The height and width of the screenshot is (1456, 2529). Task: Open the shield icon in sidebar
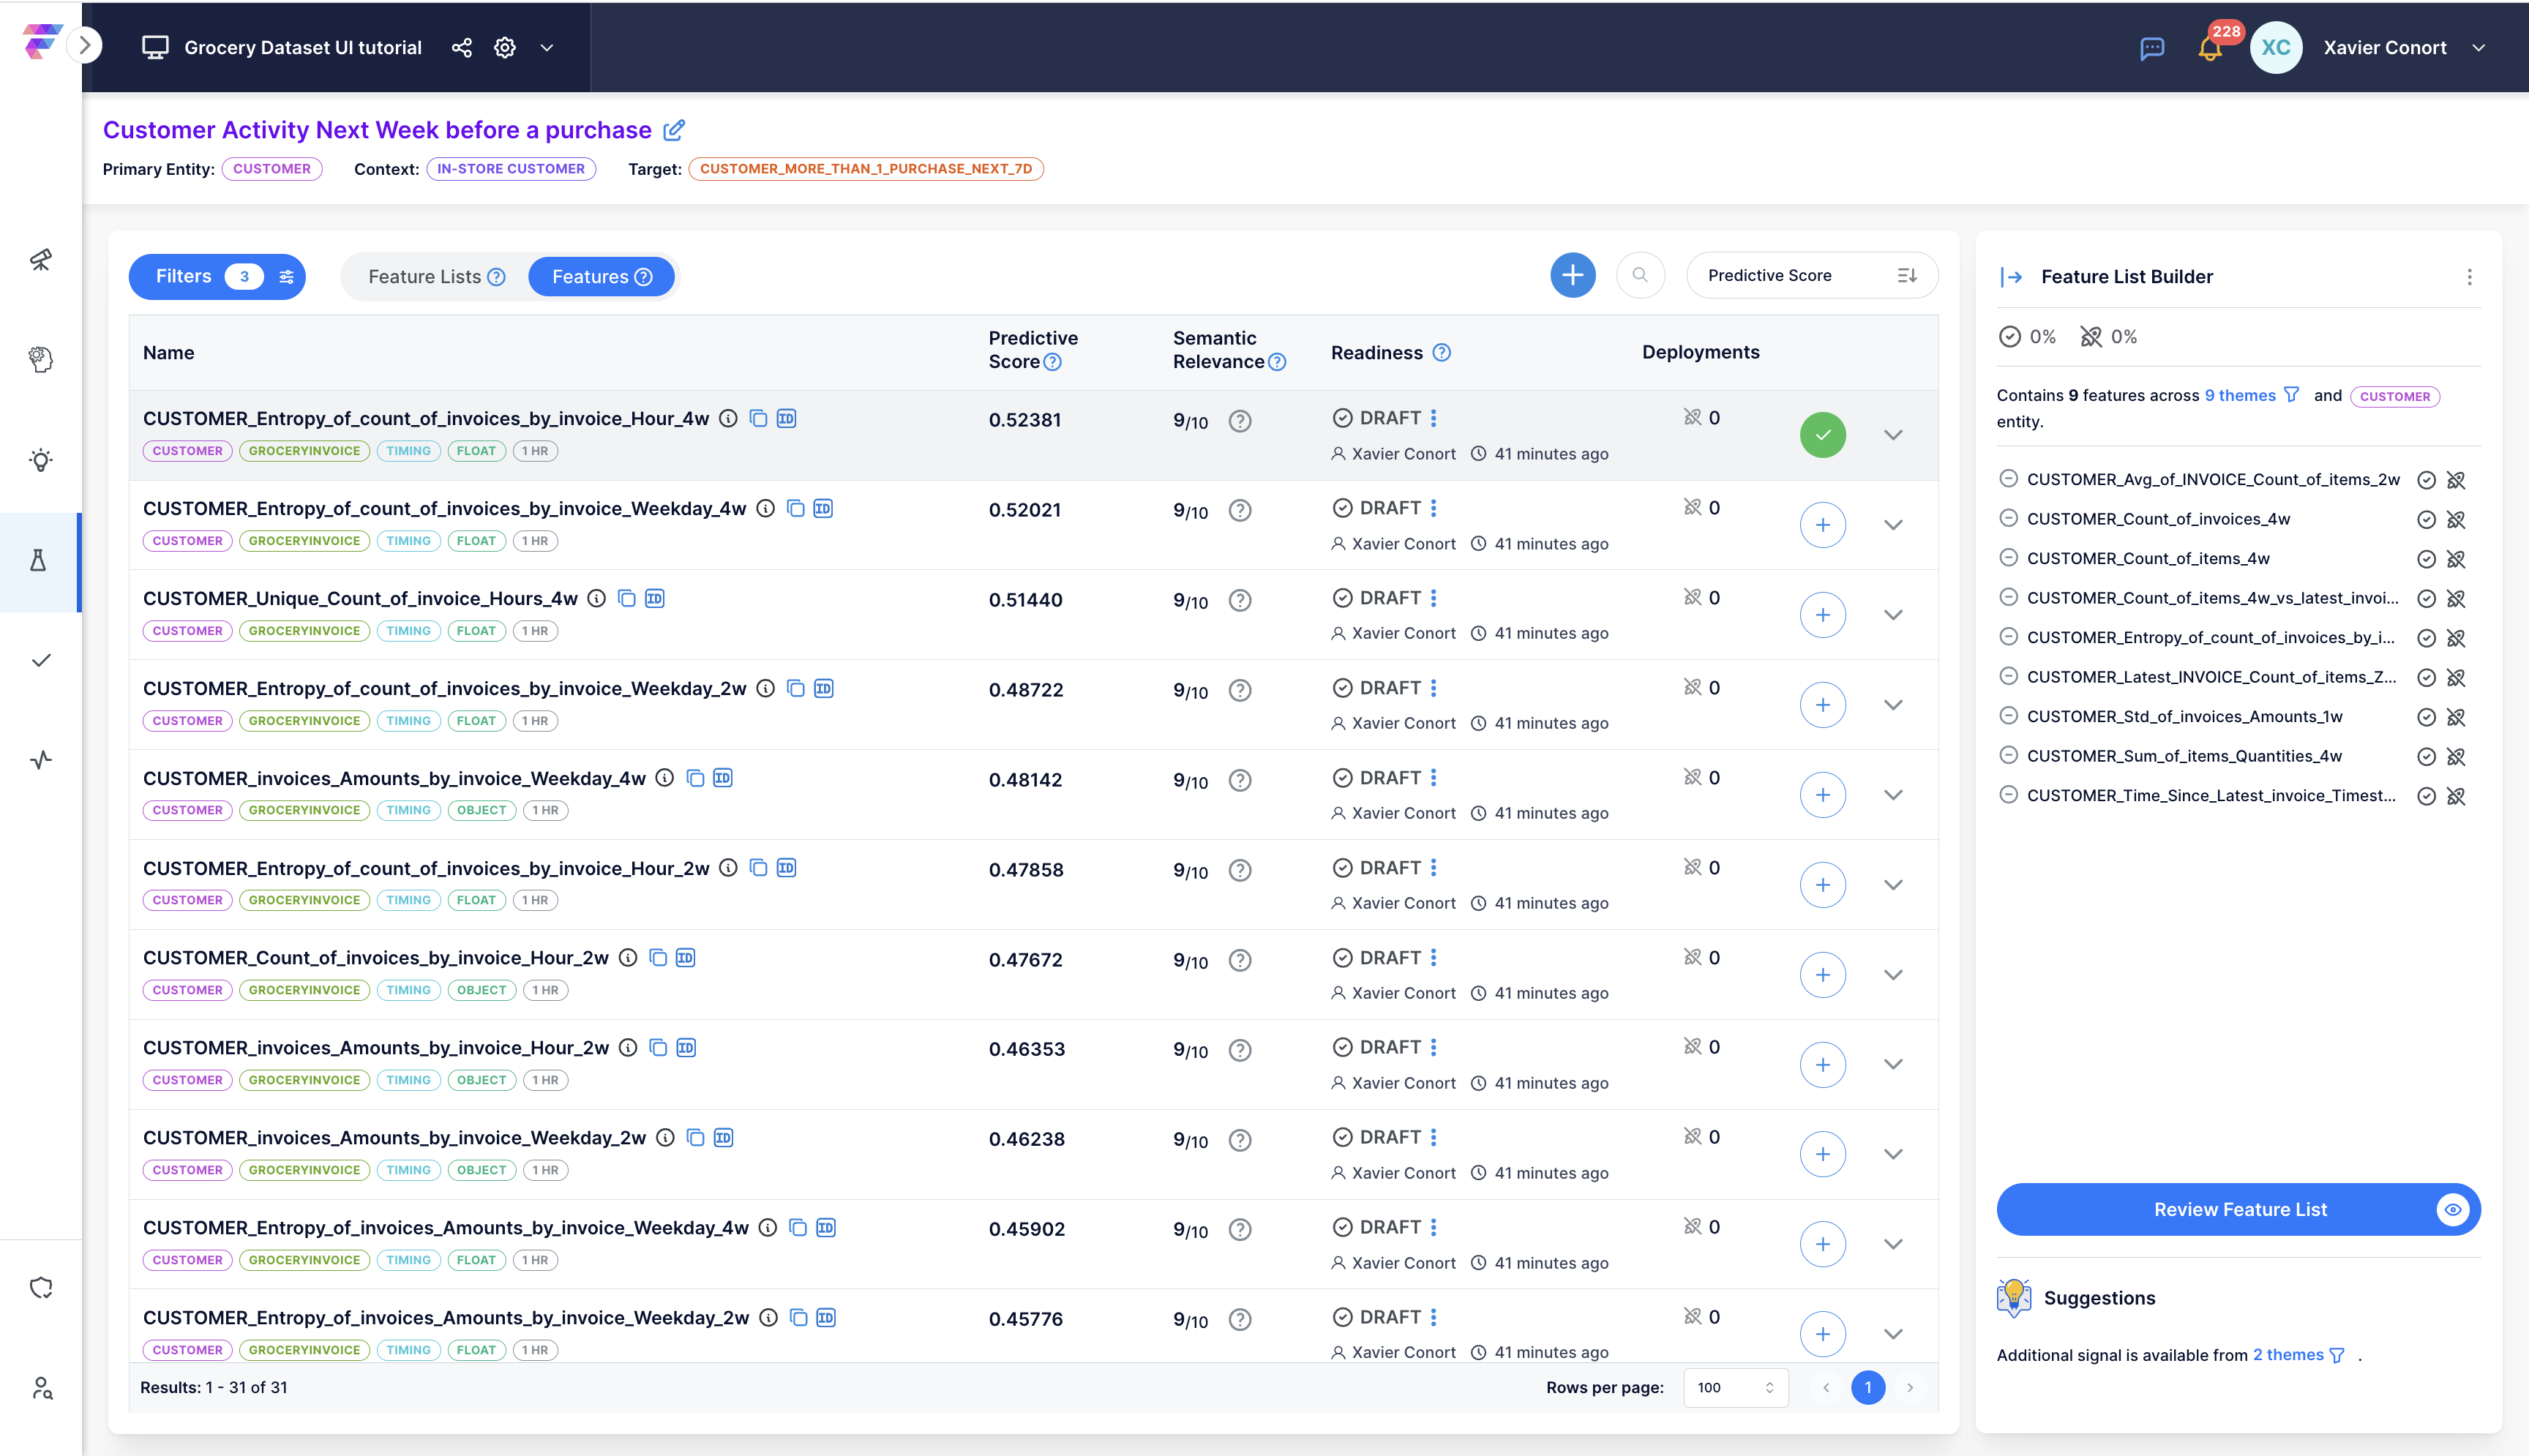tap(41, 1288)
